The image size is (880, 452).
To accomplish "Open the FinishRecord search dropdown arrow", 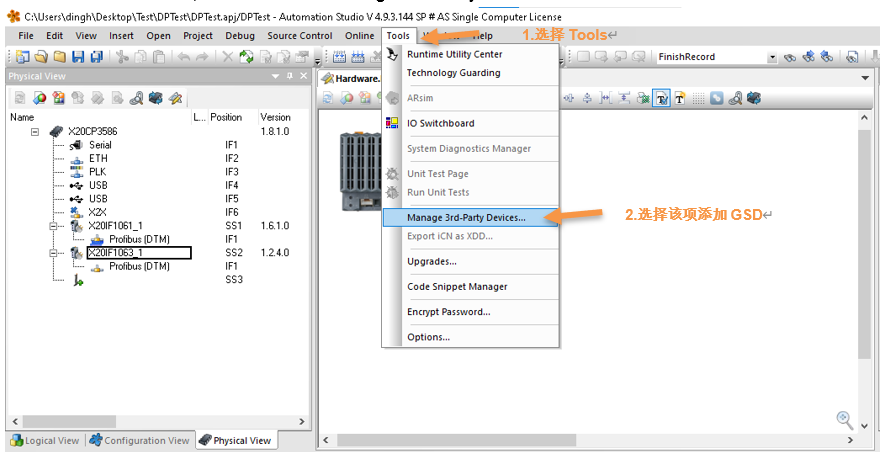I will tap(772, 57).
